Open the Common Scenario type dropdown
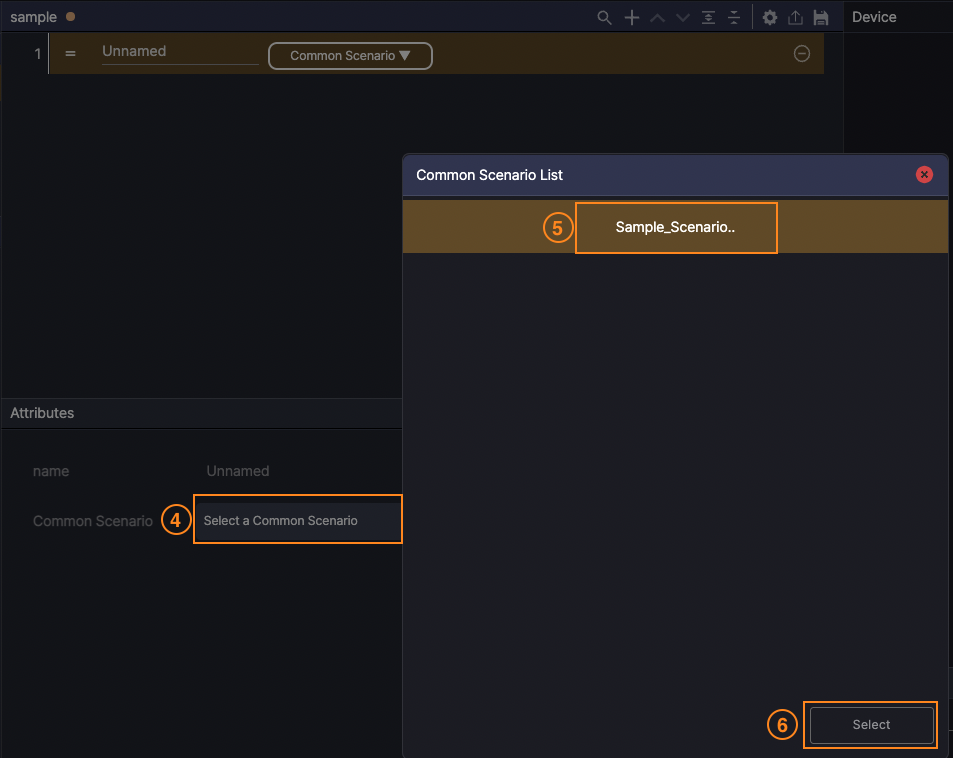 tap(350, 56)
